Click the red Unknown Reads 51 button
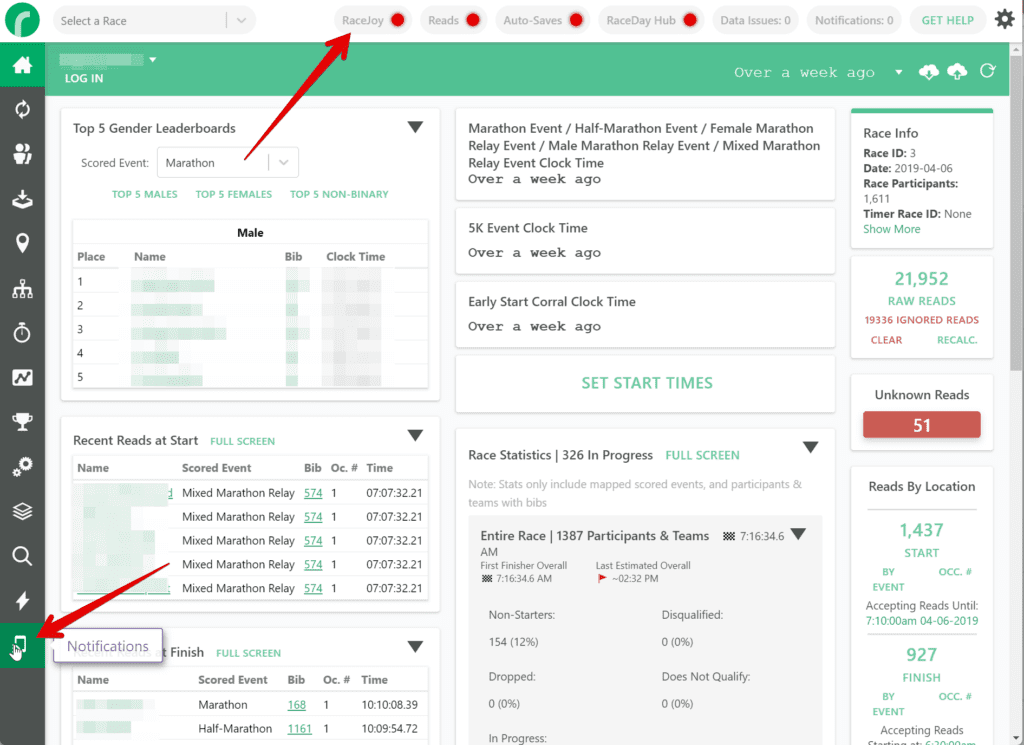The width and height of the screenshot is (1024, 745). pyautogui.click(x=921, y=425)
